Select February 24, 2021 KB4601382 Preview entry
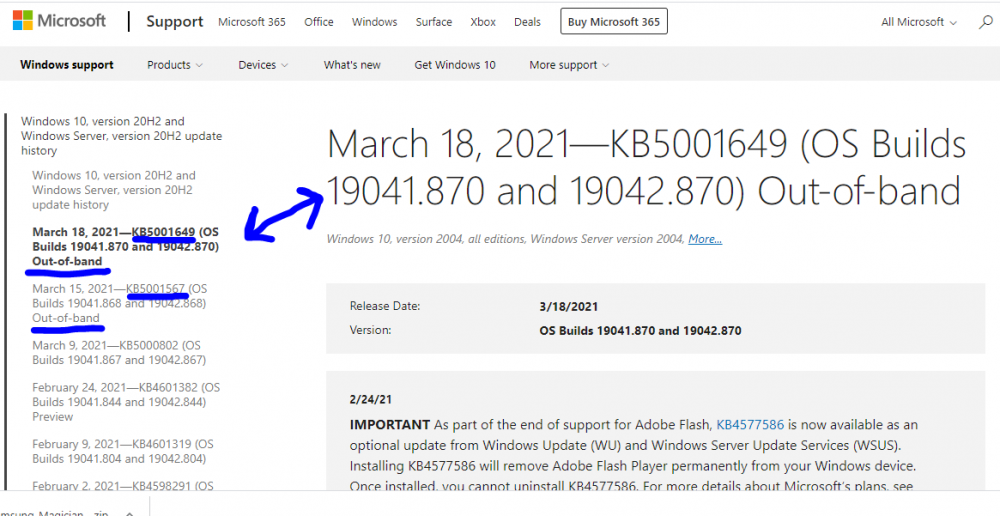1000x516 pixels. (x=126, y=402)
